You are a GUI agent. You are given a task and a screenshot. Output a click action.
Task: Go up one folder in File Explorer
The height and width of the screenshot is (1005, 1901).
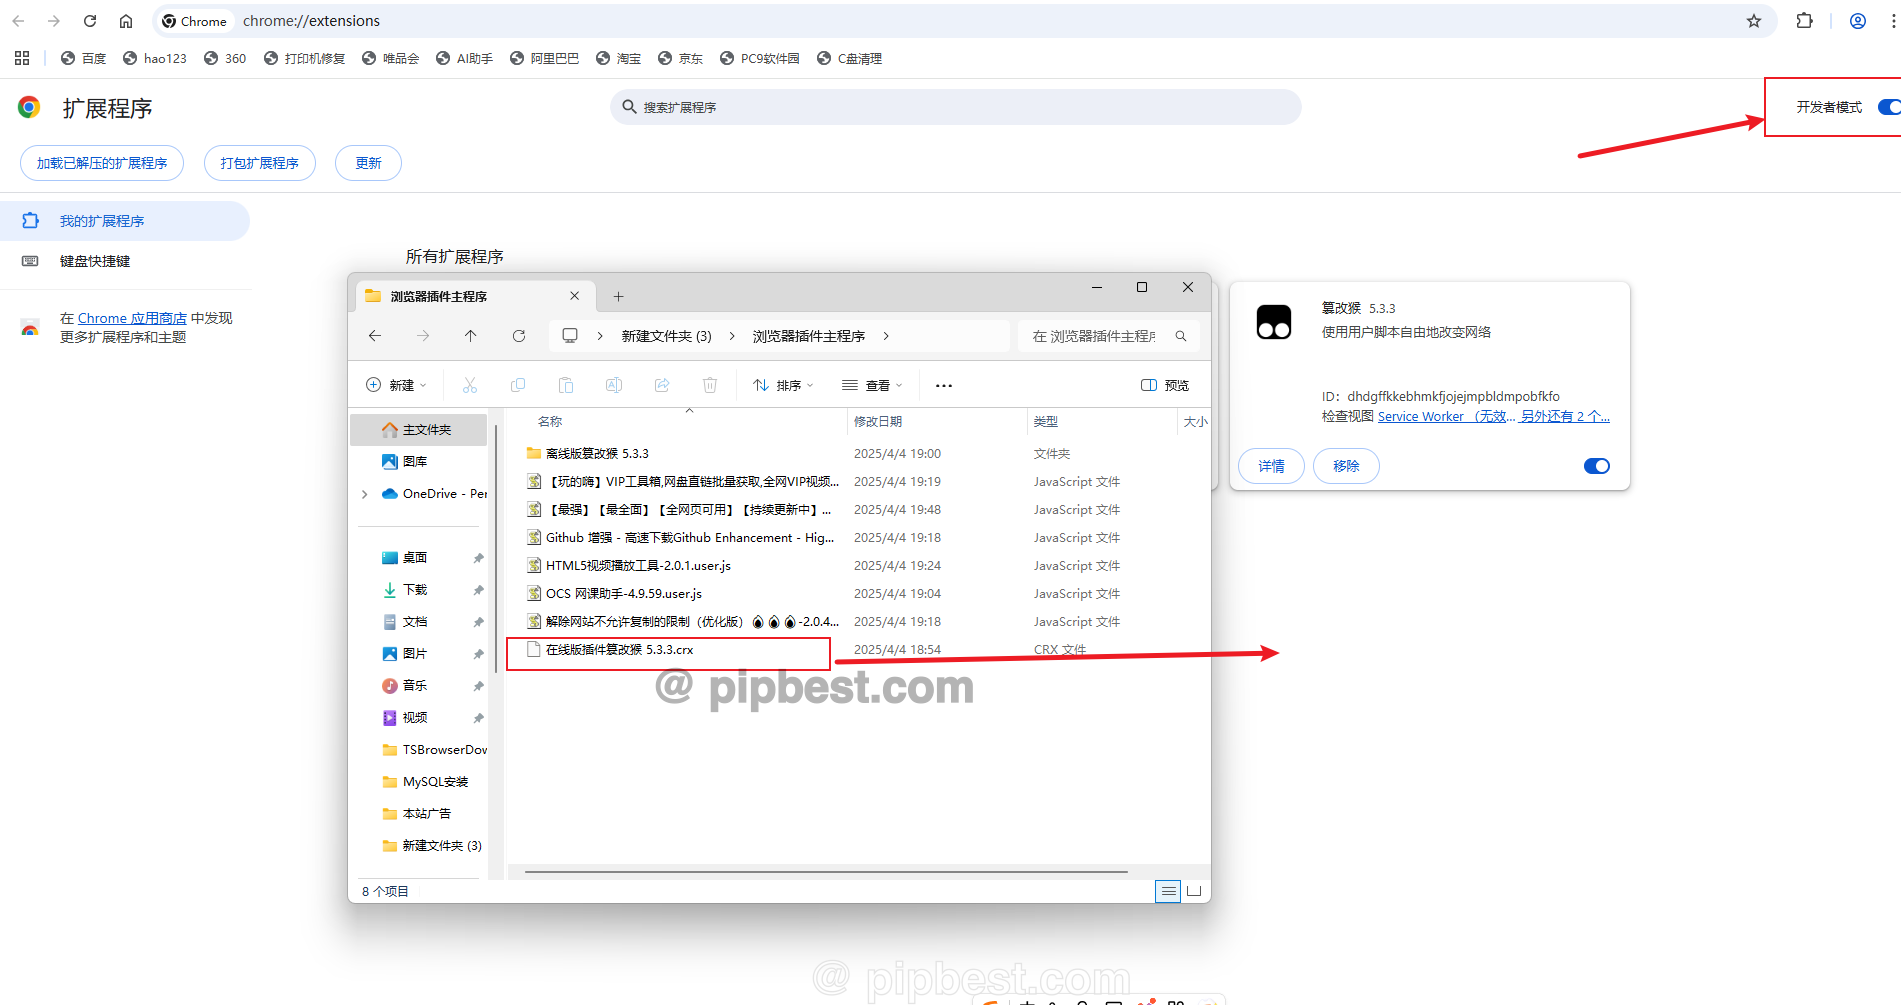click(471, 336)
